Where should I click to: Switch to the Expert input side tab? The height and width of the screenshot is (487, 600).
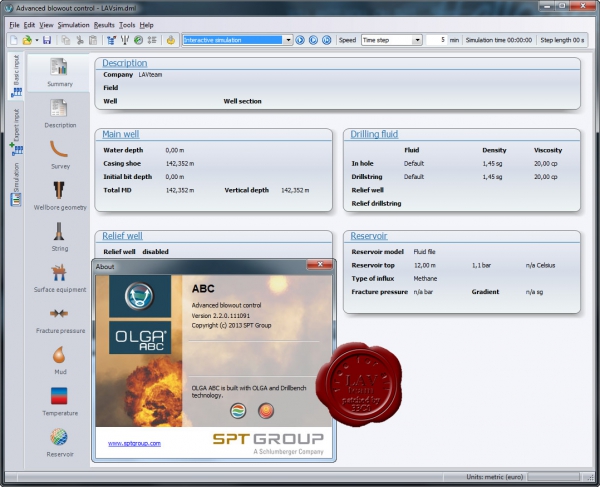point(16,132)
